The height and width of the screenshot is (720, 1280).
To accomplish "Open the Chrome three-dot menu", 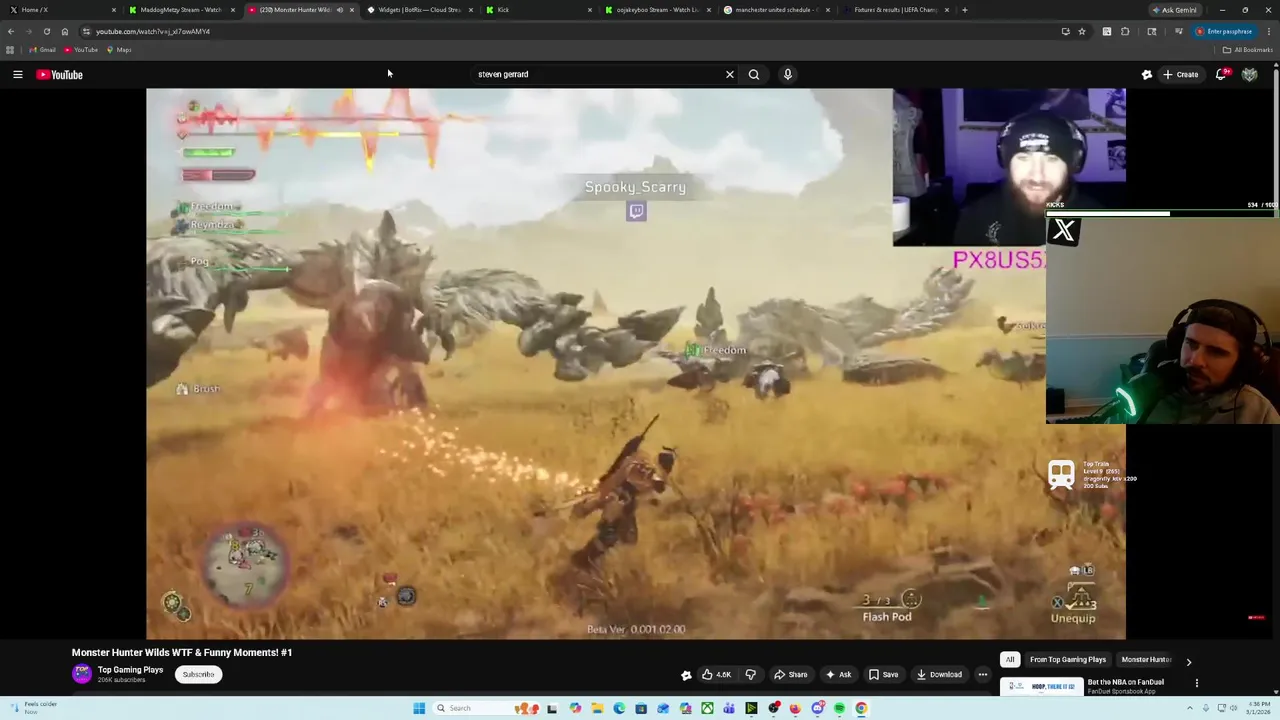I will (x=1269, y=31).
